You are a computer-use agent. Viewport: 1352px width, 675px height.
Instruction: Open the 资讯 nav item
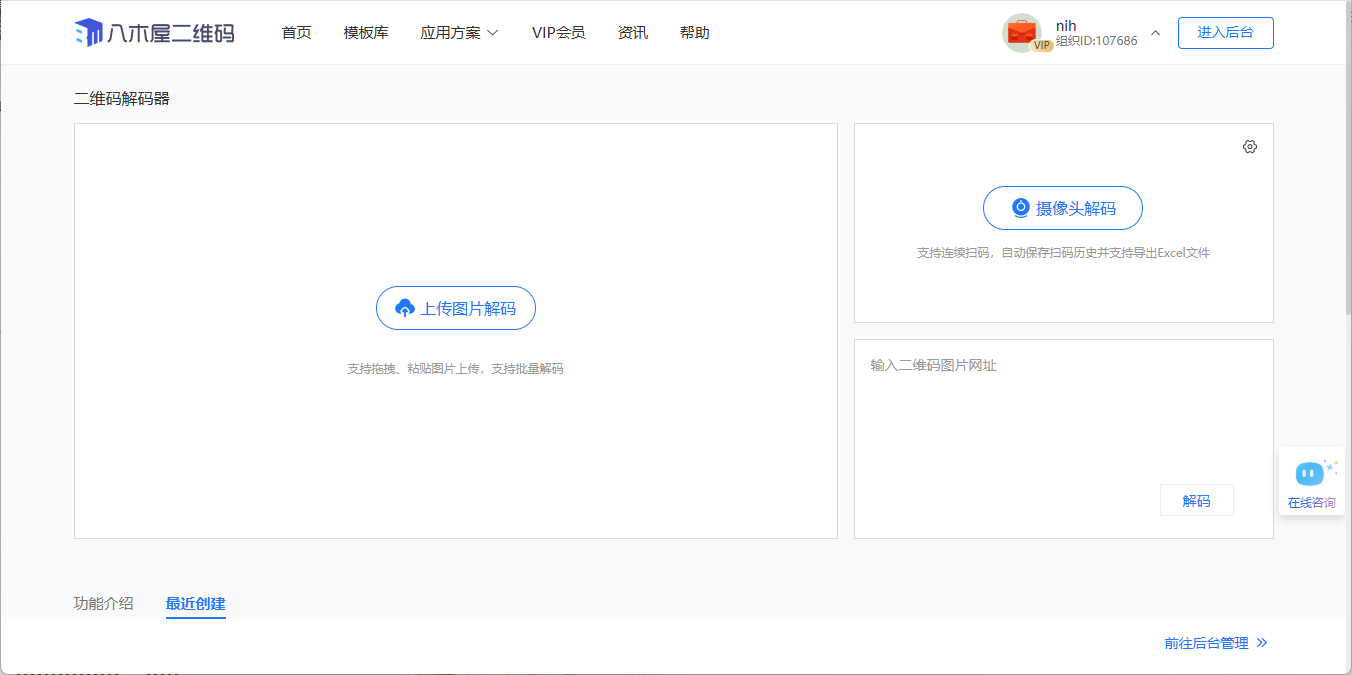[633, 33]
